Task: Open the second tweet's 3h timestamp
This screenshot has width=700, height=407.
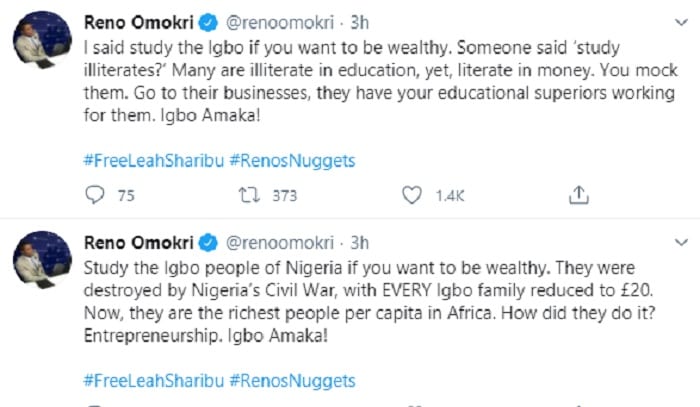Action: [x=362, y=243]
